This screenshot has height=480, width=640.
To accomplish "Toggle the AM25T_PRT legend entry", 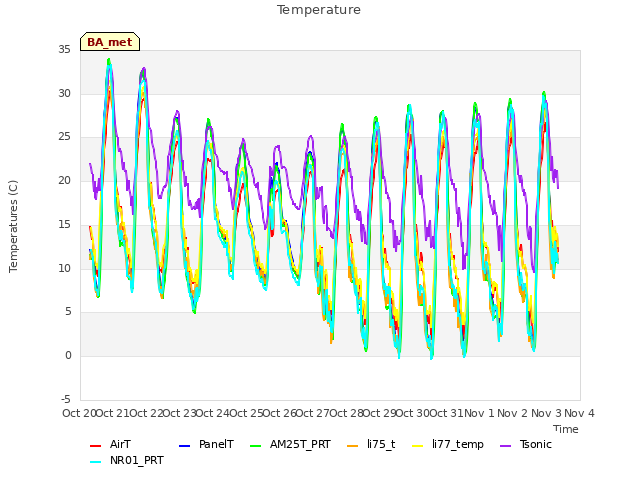I will [290, 444].
